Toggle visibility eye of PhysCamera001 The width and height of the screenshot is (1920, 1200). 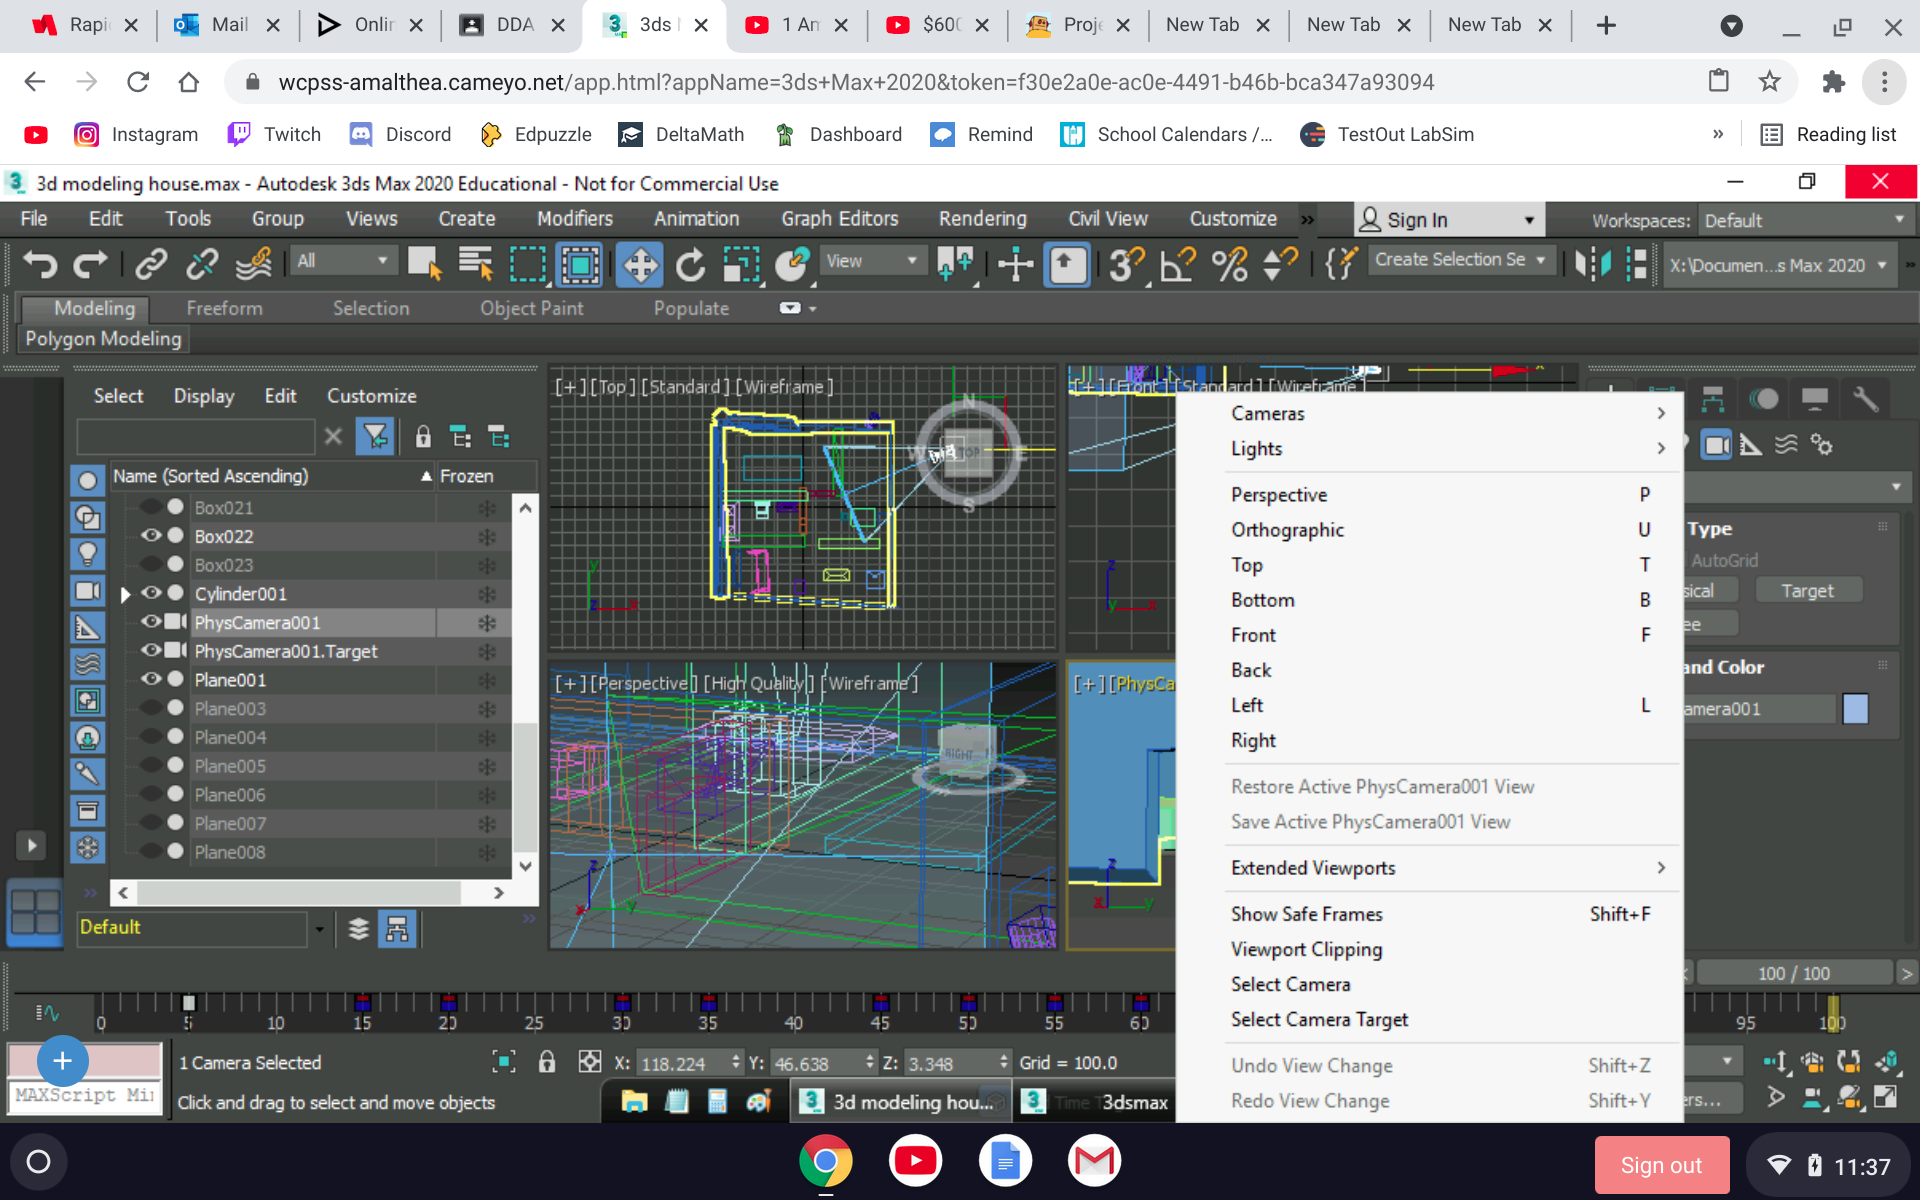pos(151,622)
